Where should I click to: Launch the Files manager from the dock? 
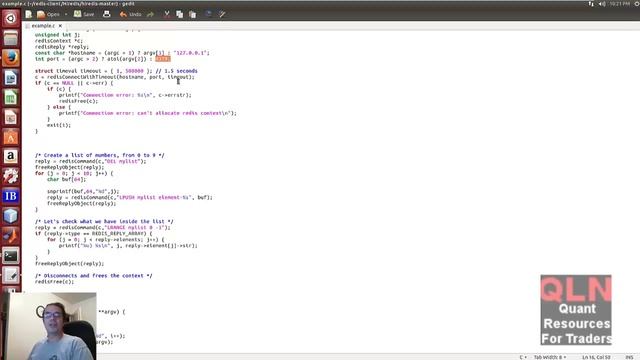(x=11, y=38)
